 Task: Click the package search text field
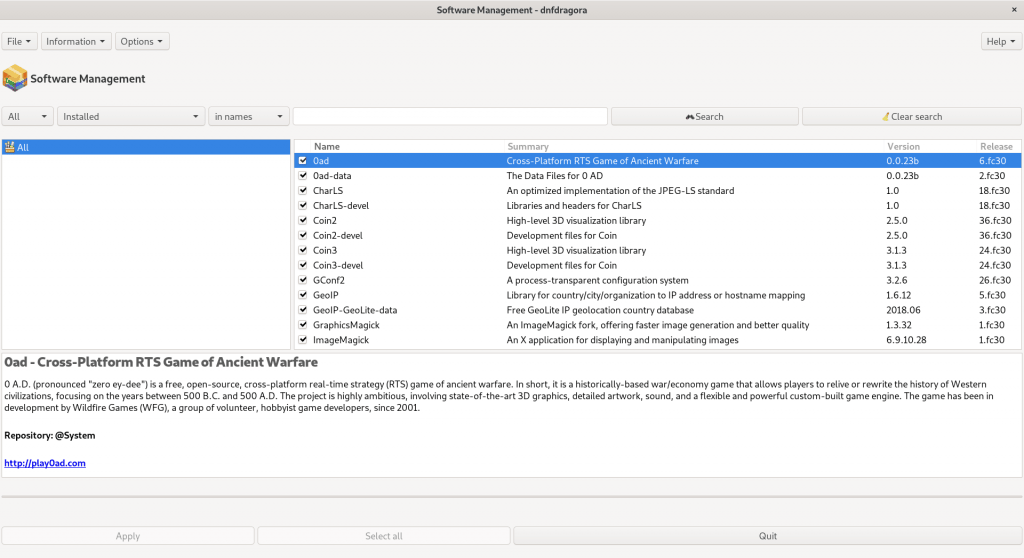[450, 117]
